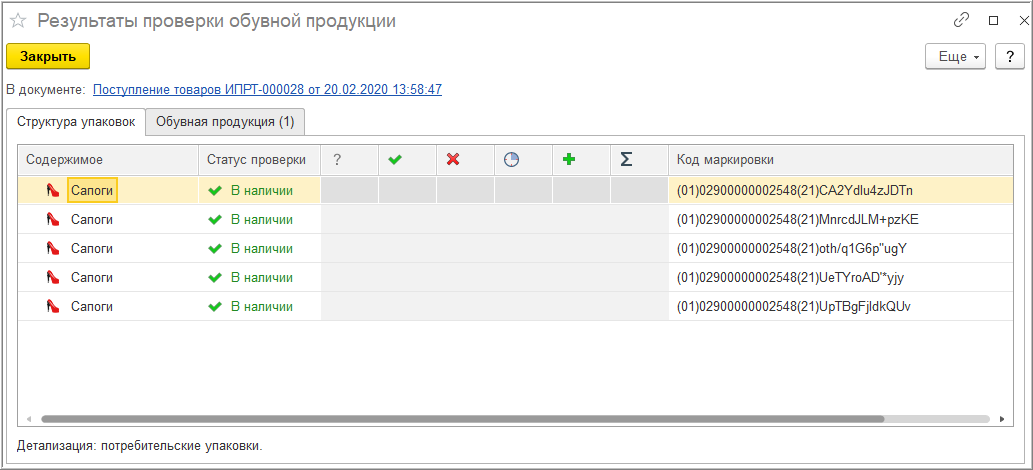Click green check status icon in UeTYroAD'*yjy row
Image resolution: width=1033 pixels, height=470 pixels.
[x=214, y=278]
